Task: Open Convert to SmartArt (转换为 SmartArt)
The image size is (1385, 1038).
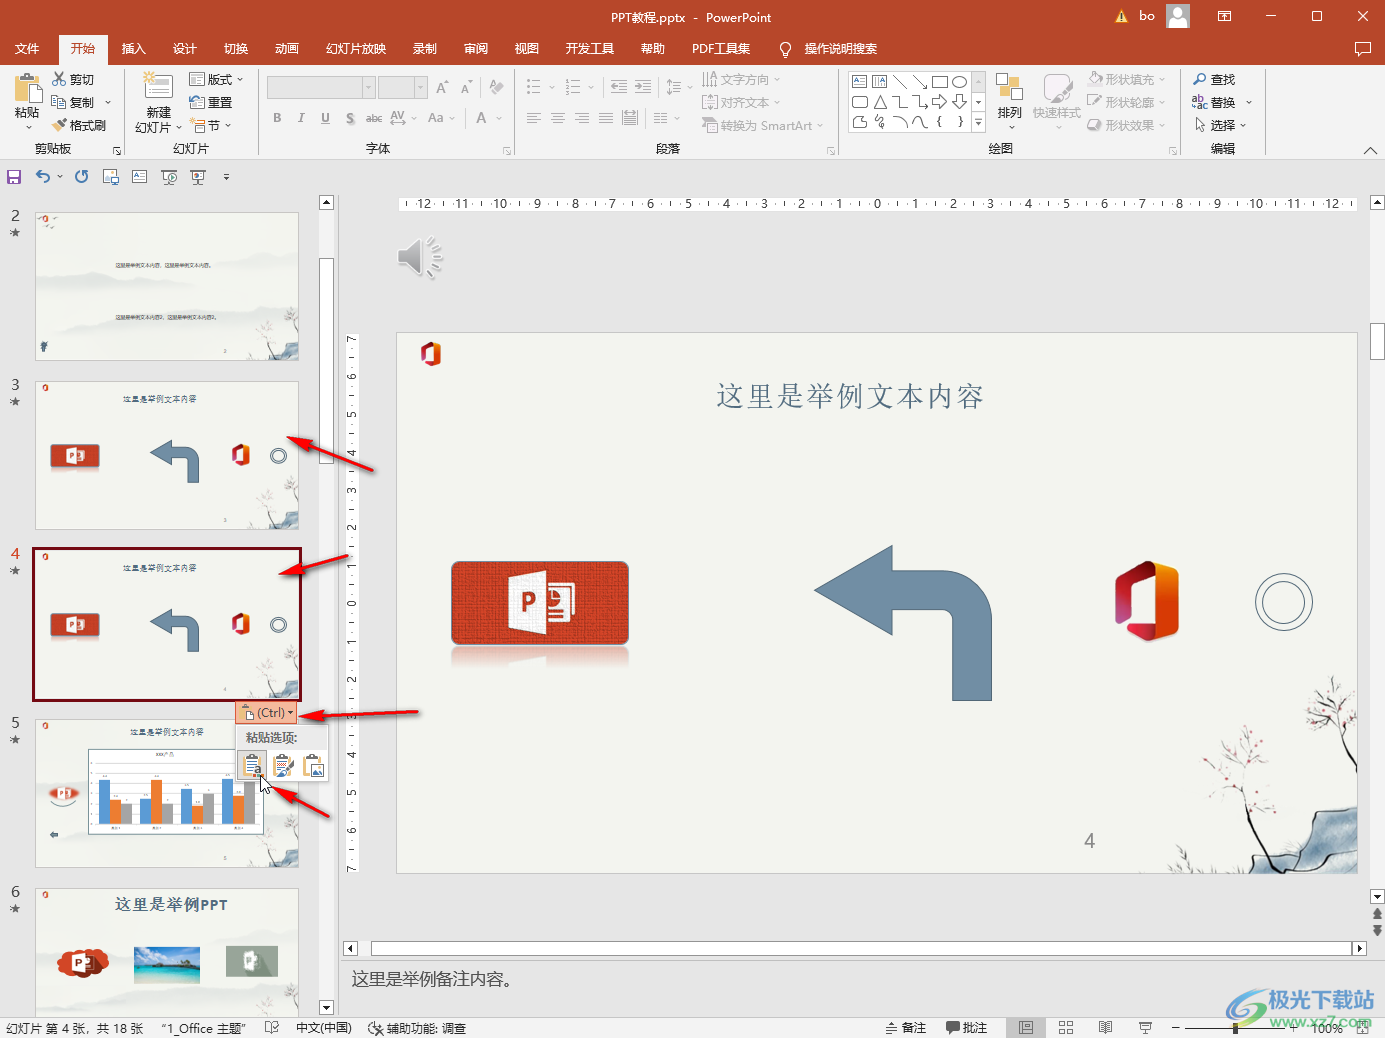Action: pyautogui.click(x=763, y=125)
